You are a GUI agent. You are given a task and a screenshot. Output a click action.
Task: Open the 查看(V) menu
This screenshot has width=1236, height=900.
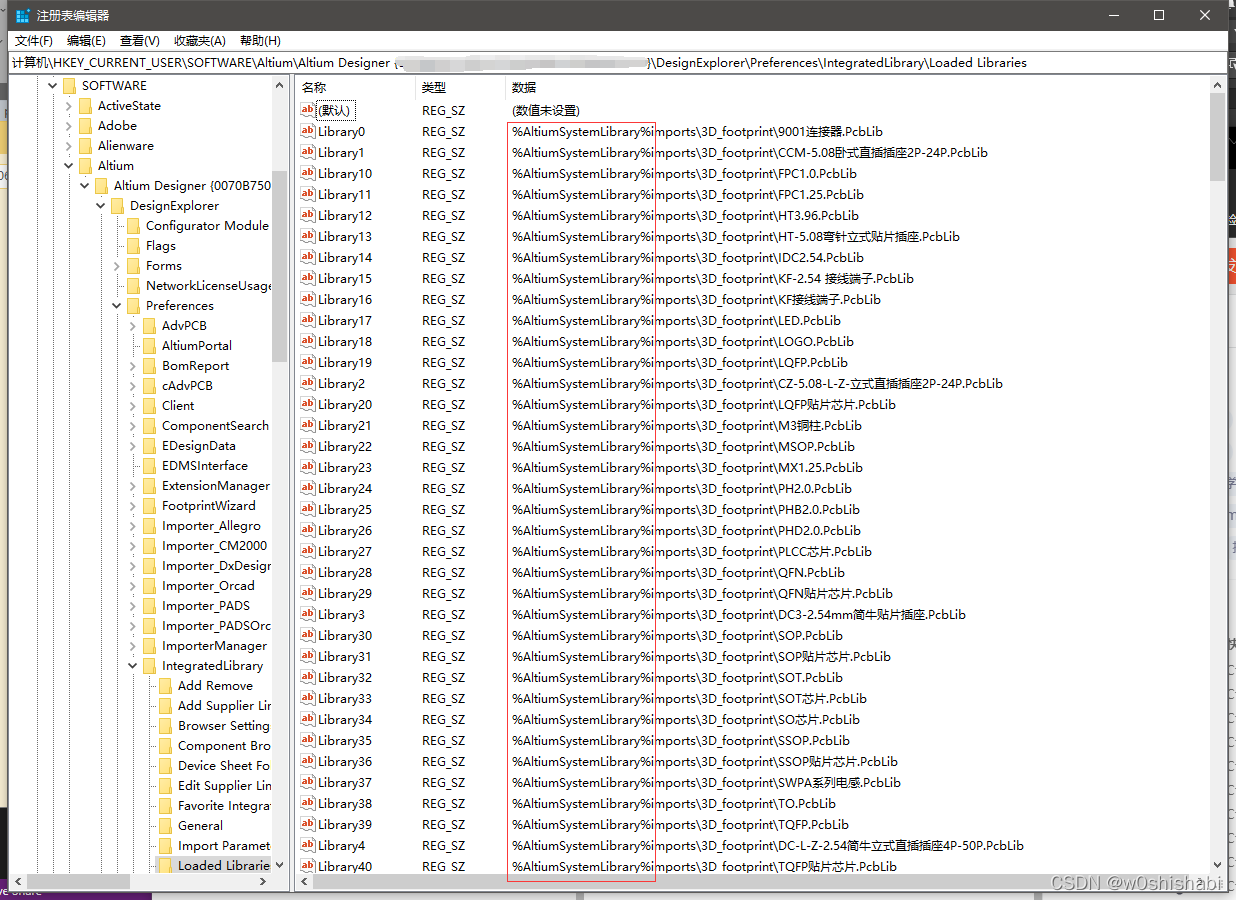(139, 40)
